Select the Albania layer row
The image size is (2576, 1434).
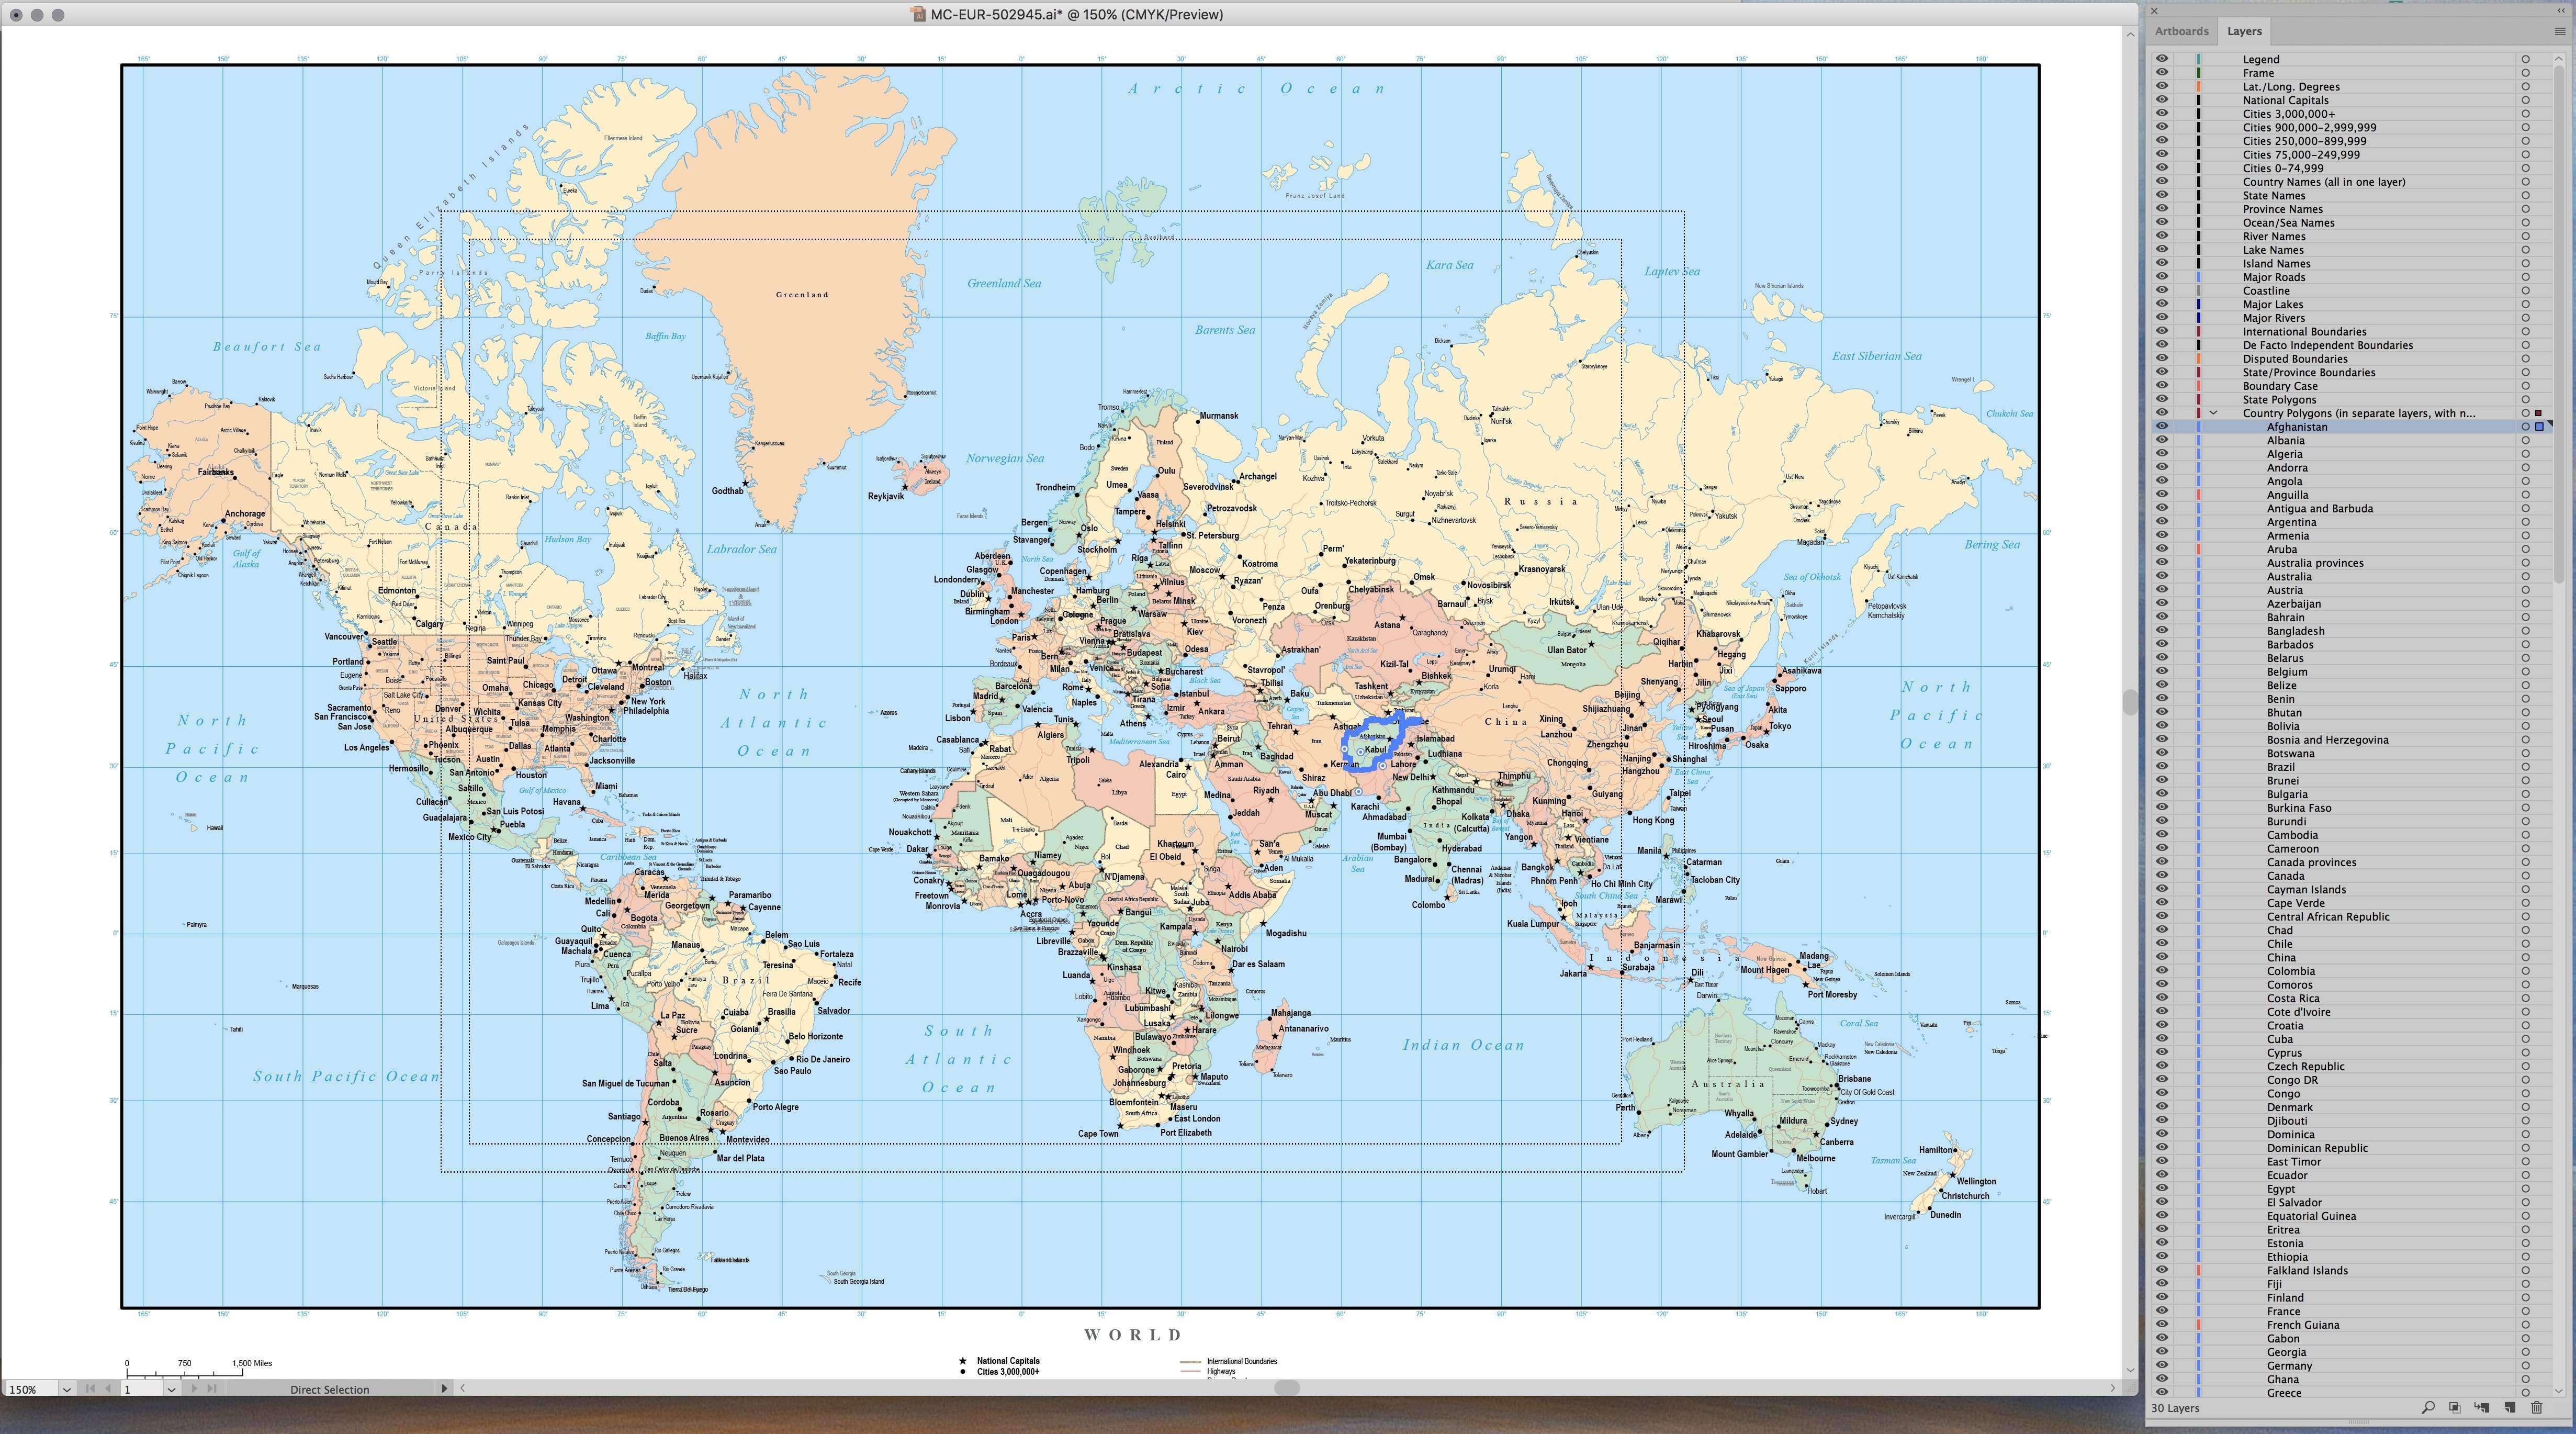[2351, 441]
